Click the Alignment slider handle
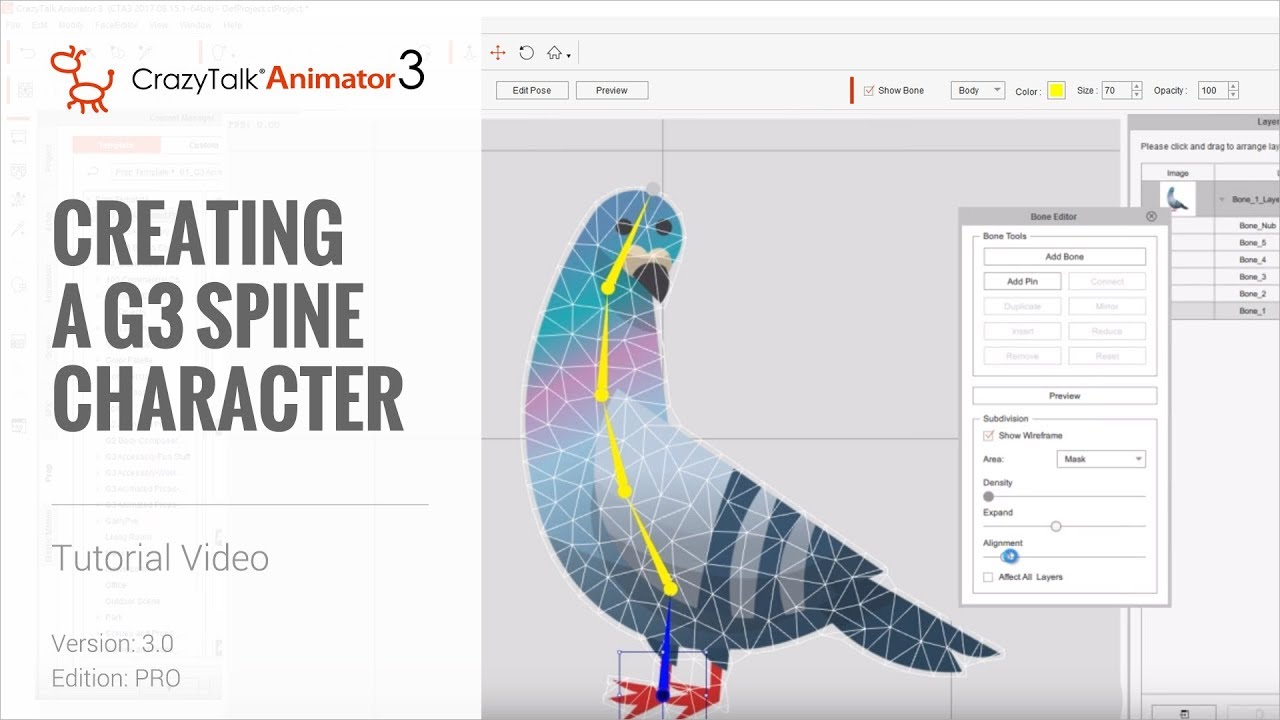This screenshot has height=720, width=1280. [x=1010, y=556]
